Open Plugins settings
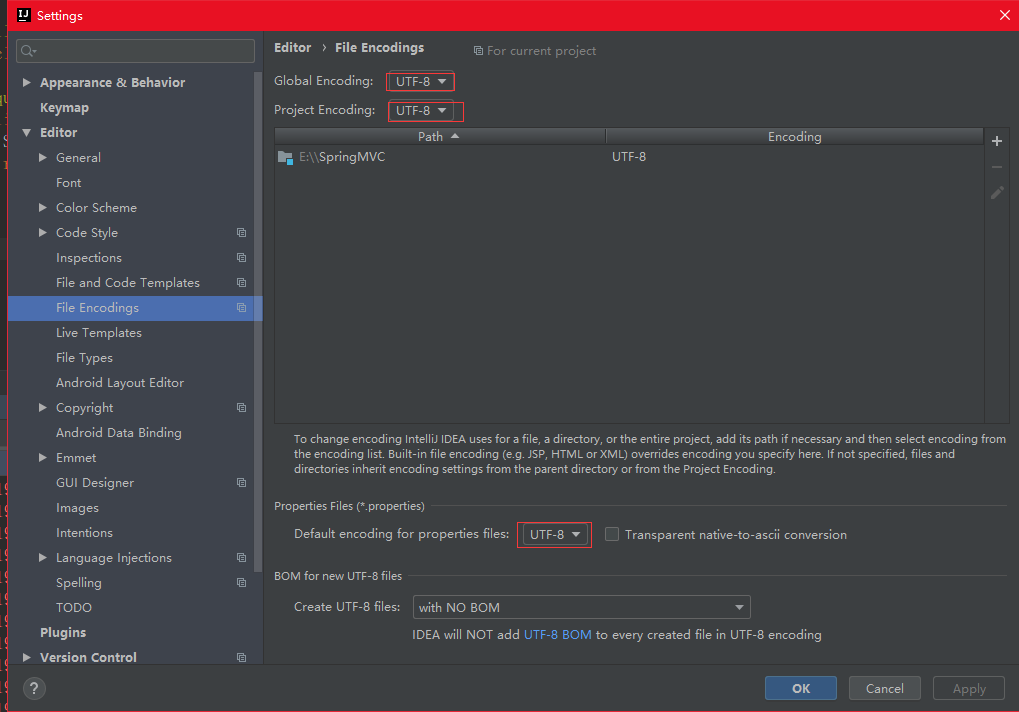This screenshot has height=712, width=1019. pyautogui.click(x=63, y=633)
